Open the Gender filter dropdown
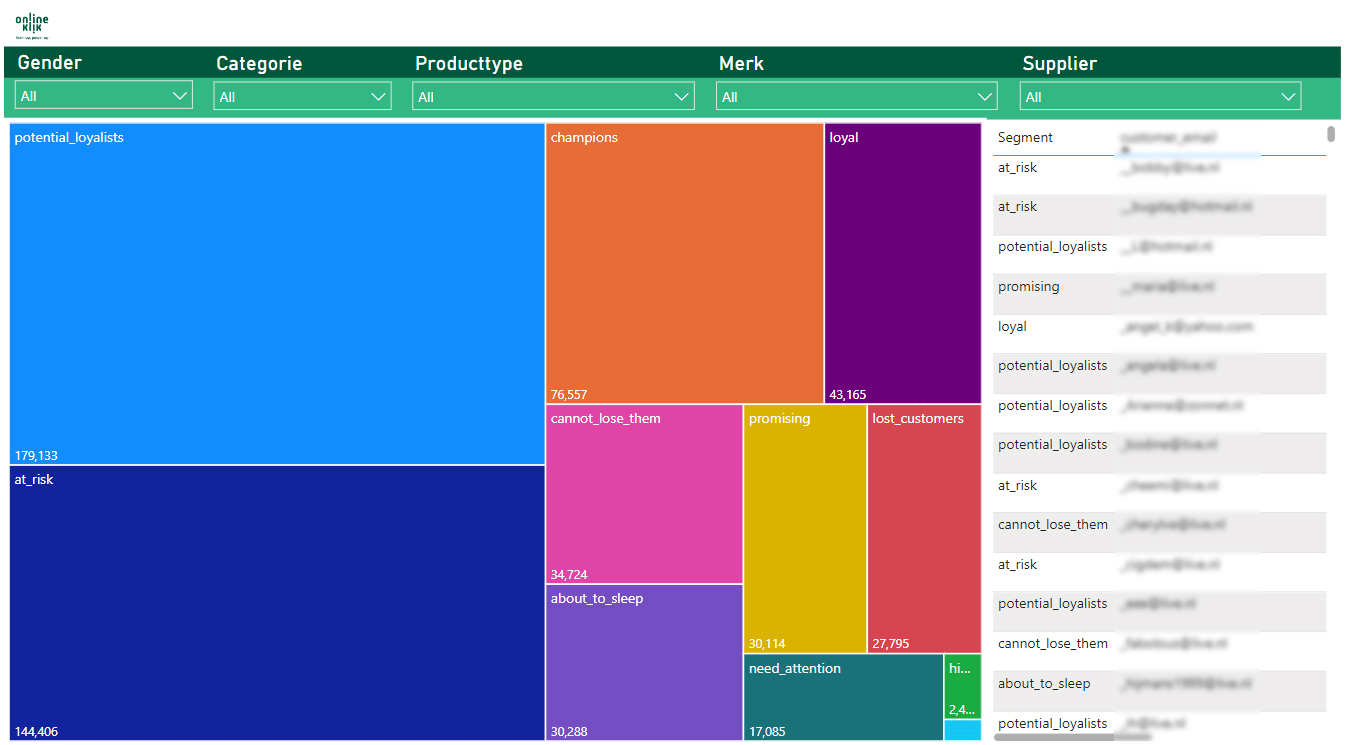Image resolution: width=1348 pixels, height=745 pixels. [x=104, y=96]
